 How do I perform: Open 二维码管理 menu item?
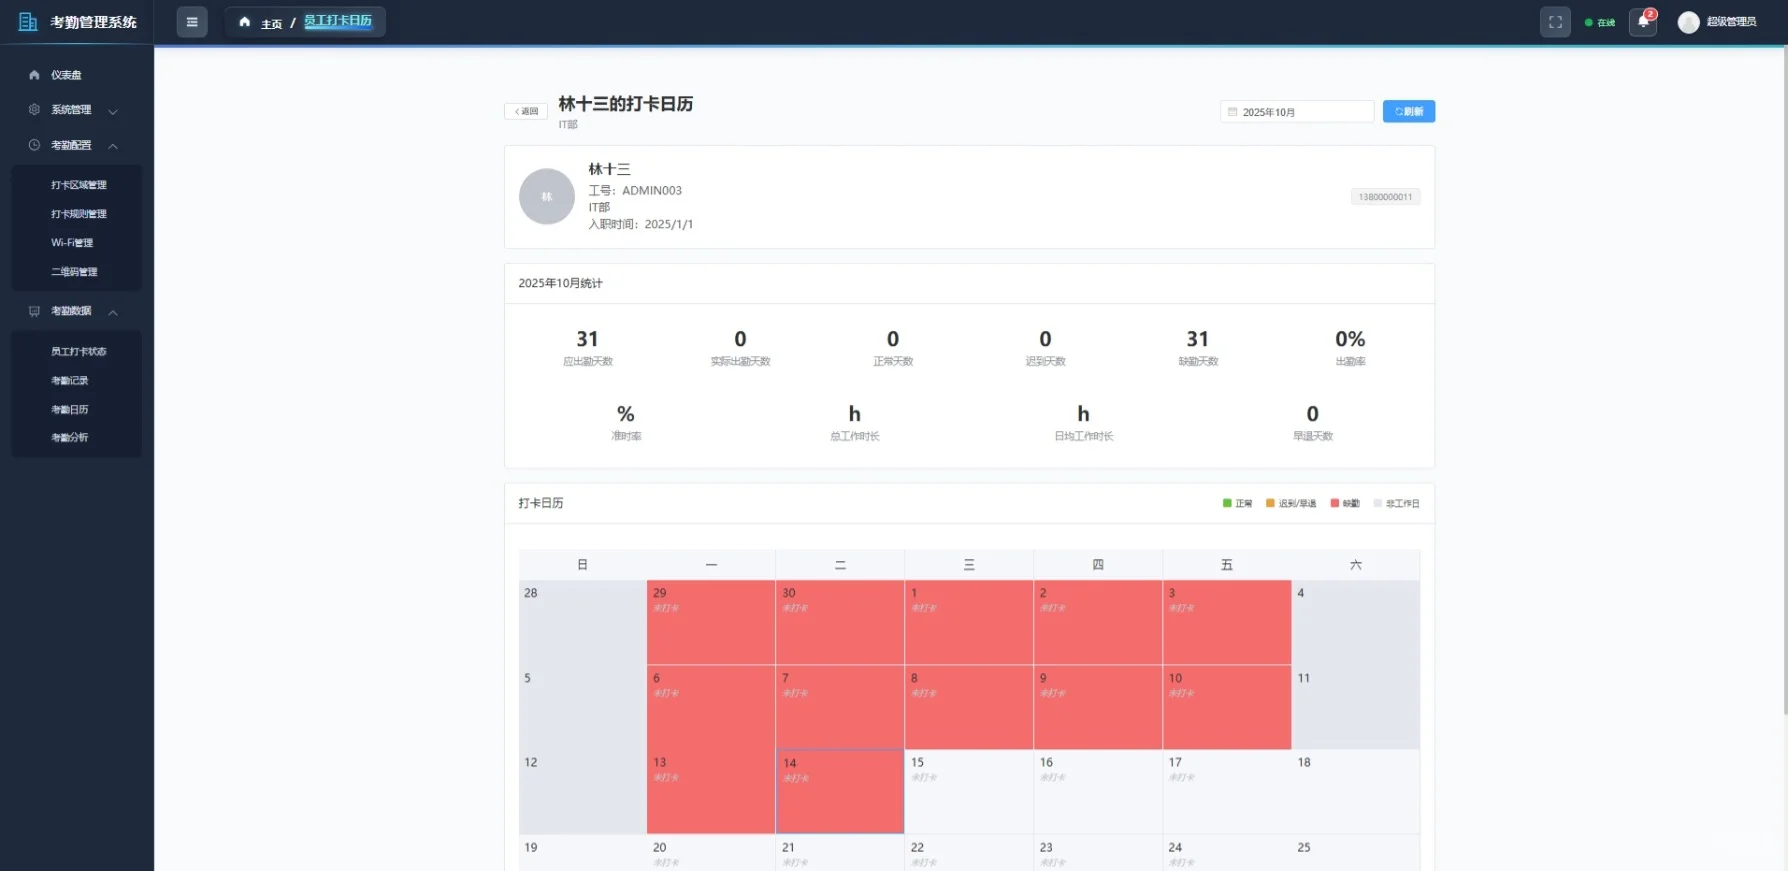point(76,272)
